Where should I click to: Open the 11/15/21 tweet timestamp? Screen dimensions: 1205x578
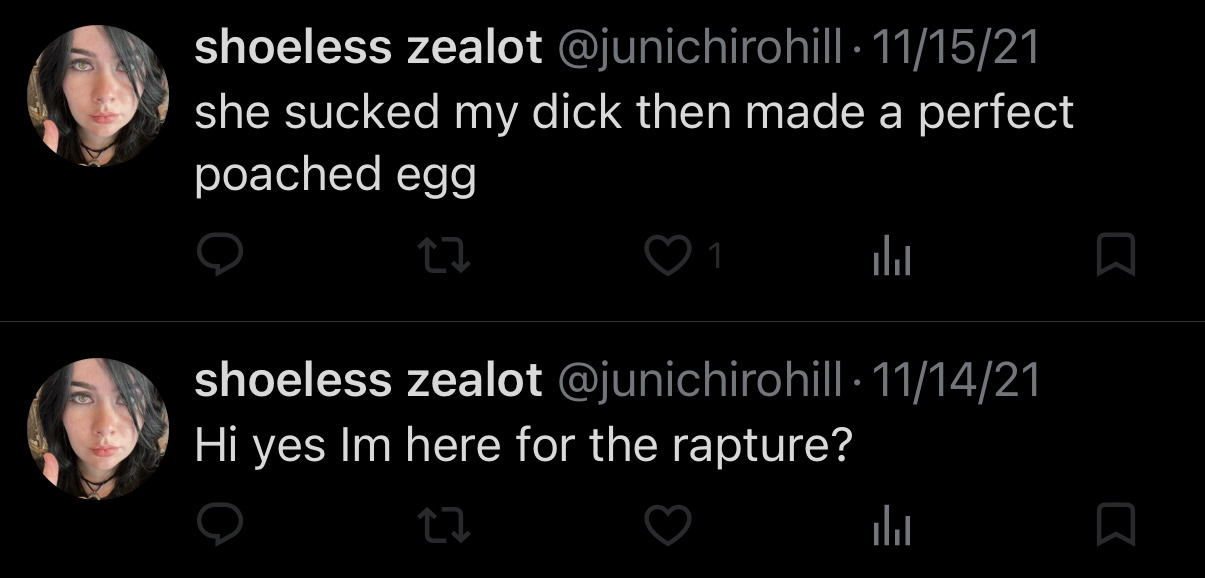point(957,50)
